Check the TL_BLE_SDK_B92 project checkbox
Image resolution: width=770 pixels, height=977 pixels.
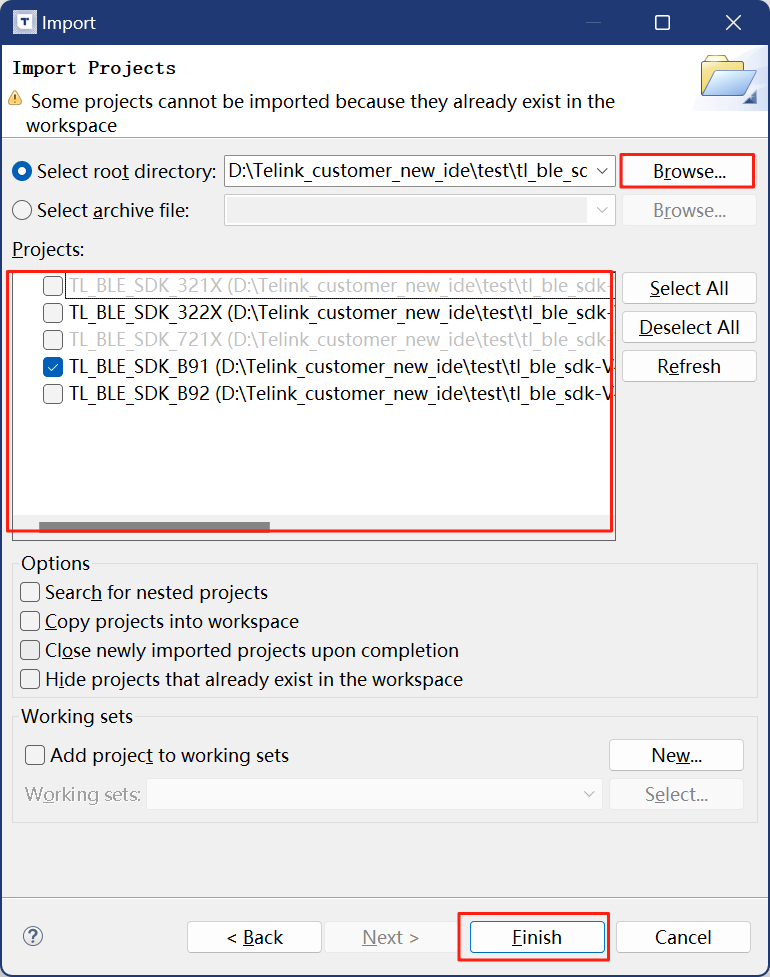[x=53, y=394]
